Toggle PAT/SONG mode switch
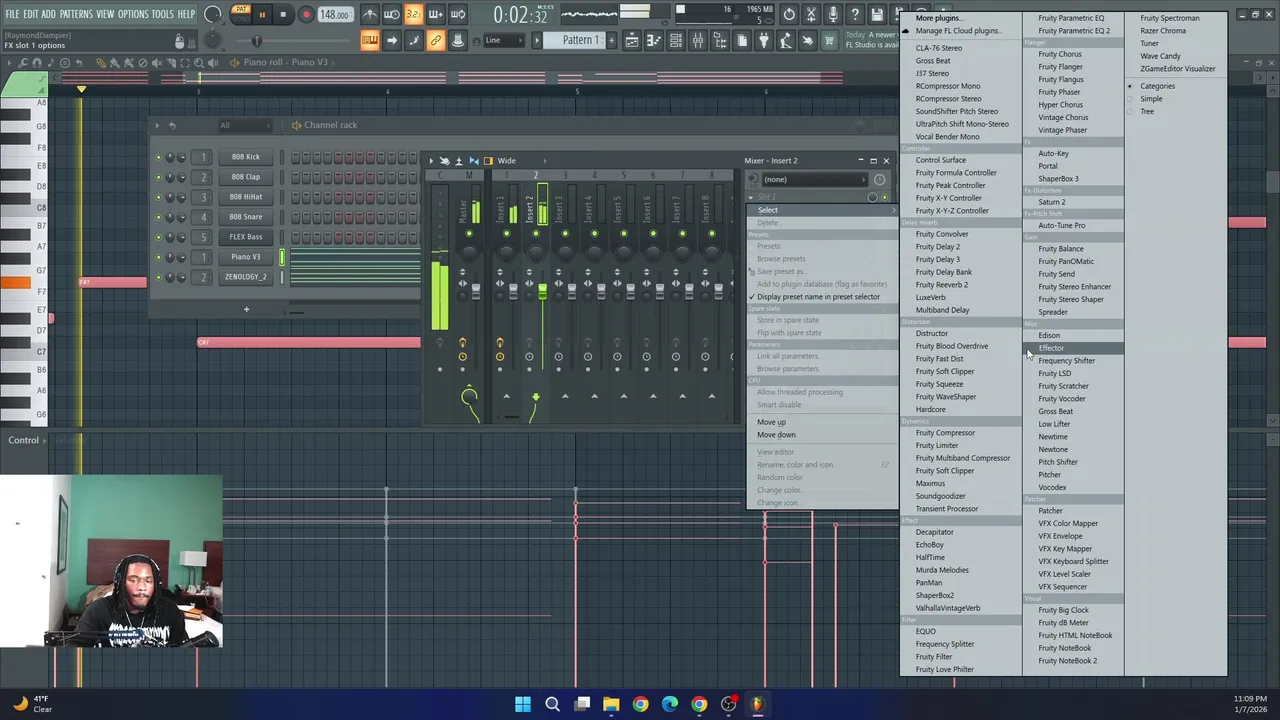Image resolution: width=1280 pixels, height=720 pixels. [x=241, y=14]
